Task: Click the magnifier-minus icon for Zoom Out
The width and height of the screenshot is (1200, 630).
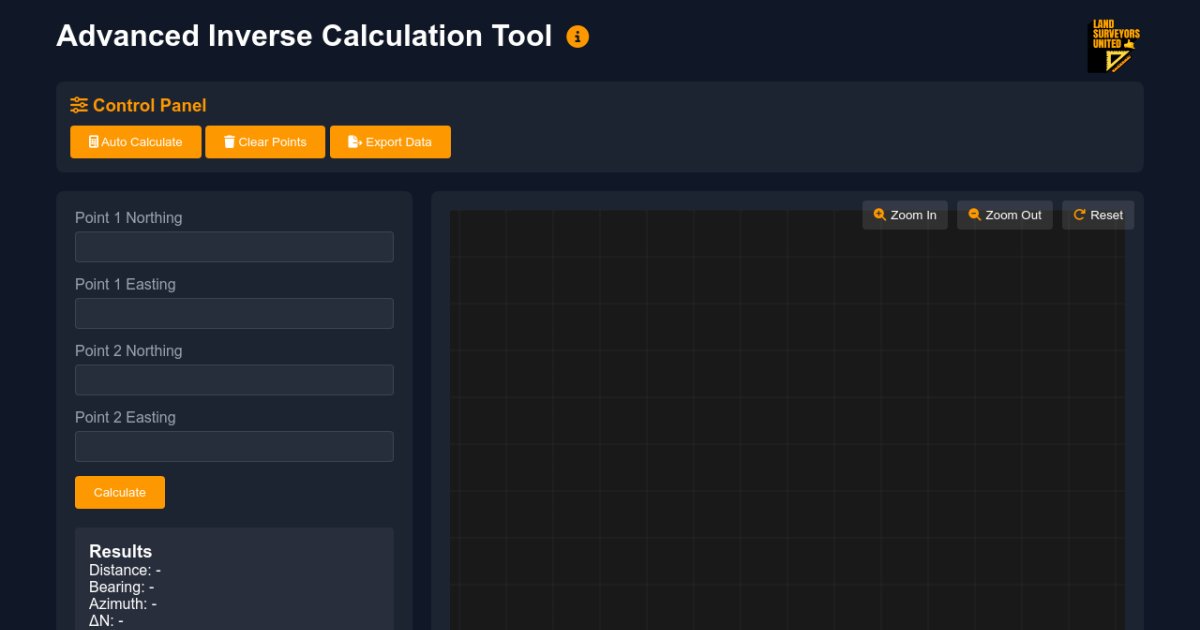Action: [974, 215]
